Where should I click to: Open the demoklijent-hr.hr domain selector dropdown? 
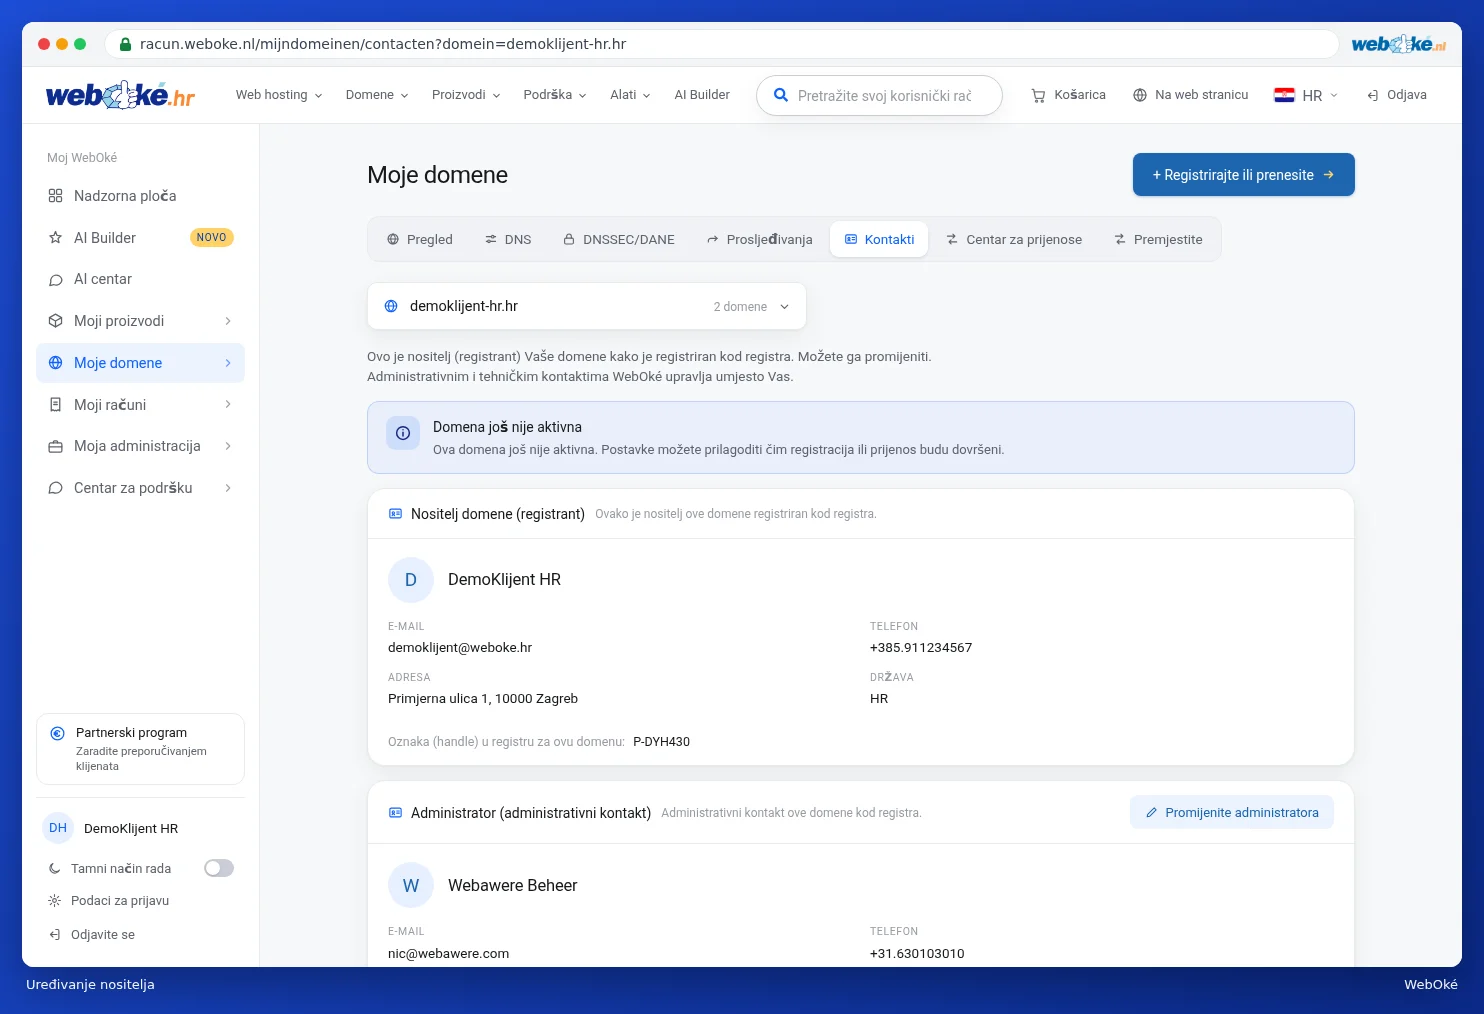587,306
